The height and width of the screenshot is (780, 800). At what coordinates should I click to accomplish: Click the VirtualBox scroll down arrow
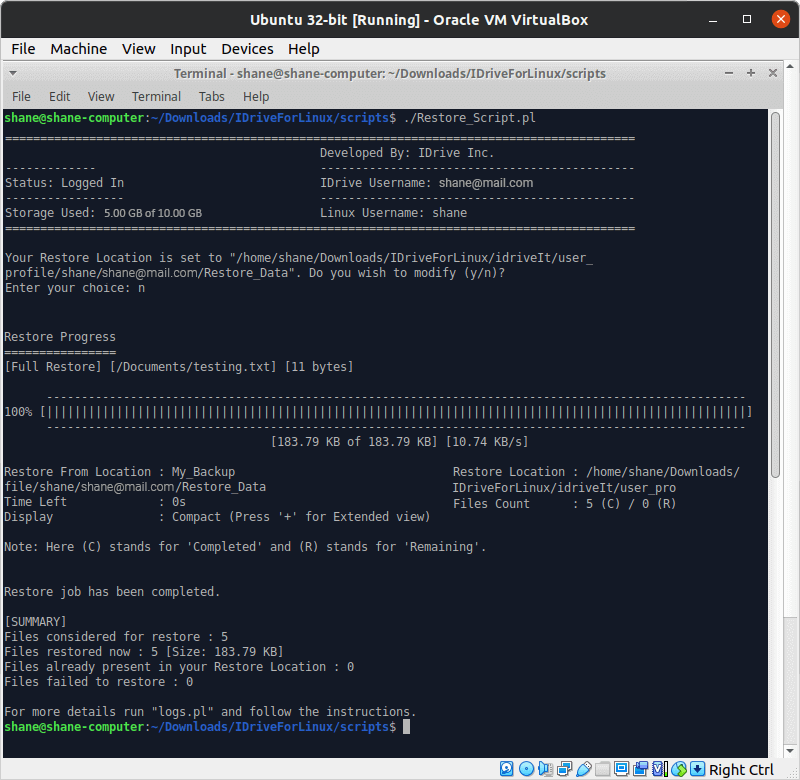(790, 750)
